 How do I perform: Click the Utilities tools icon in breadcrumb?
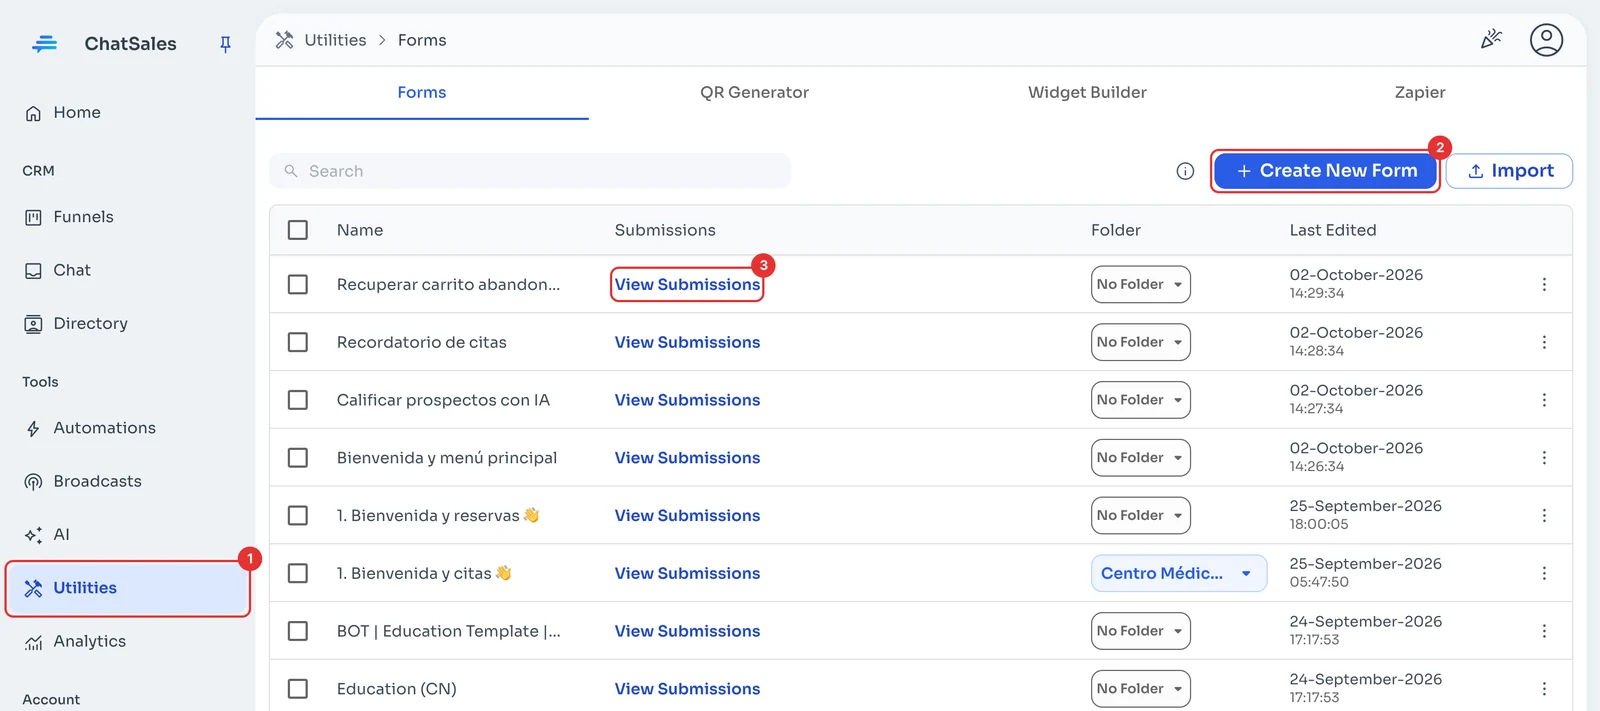coord(285,40)
